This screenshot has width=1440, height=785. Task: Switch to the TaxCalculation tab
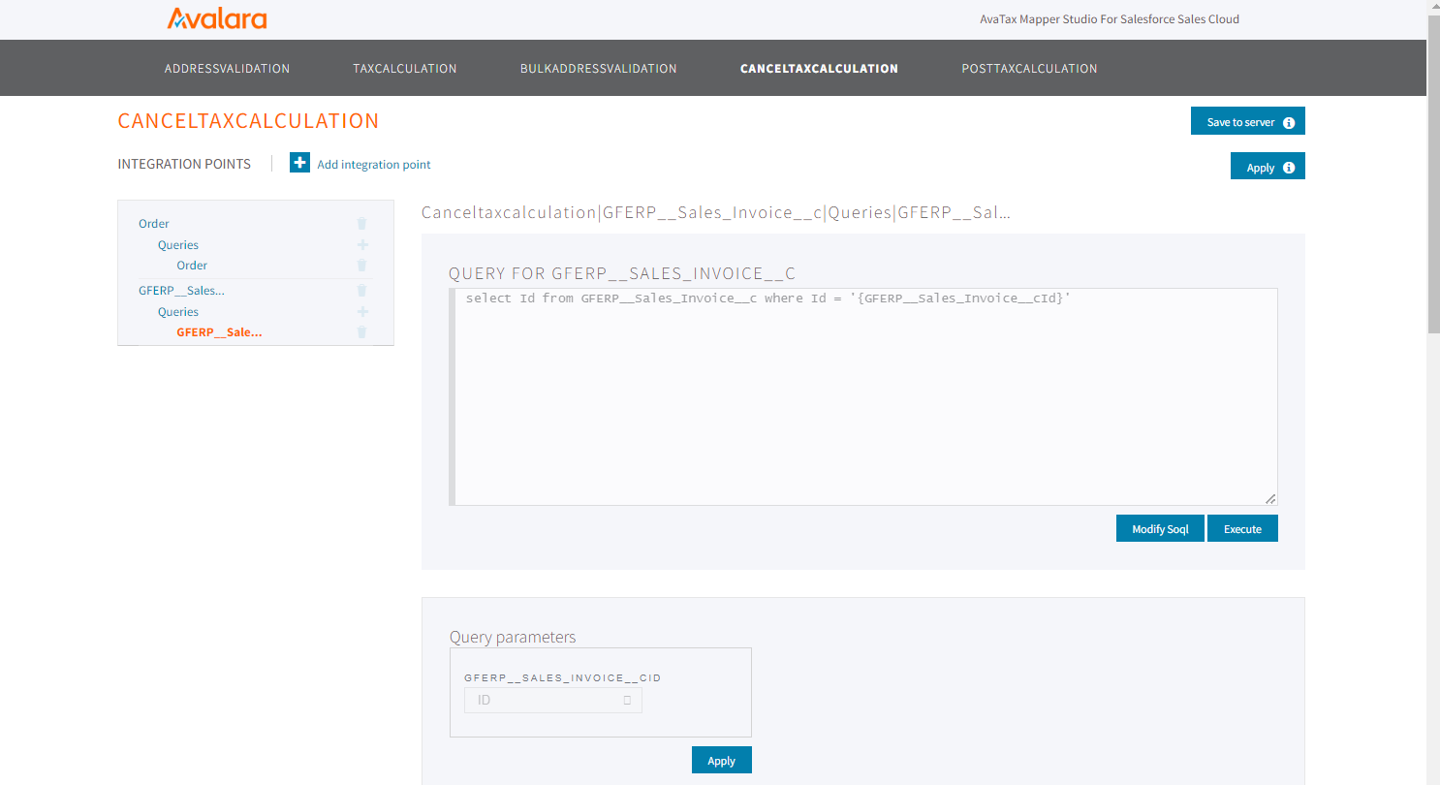[x=405, y=69]
